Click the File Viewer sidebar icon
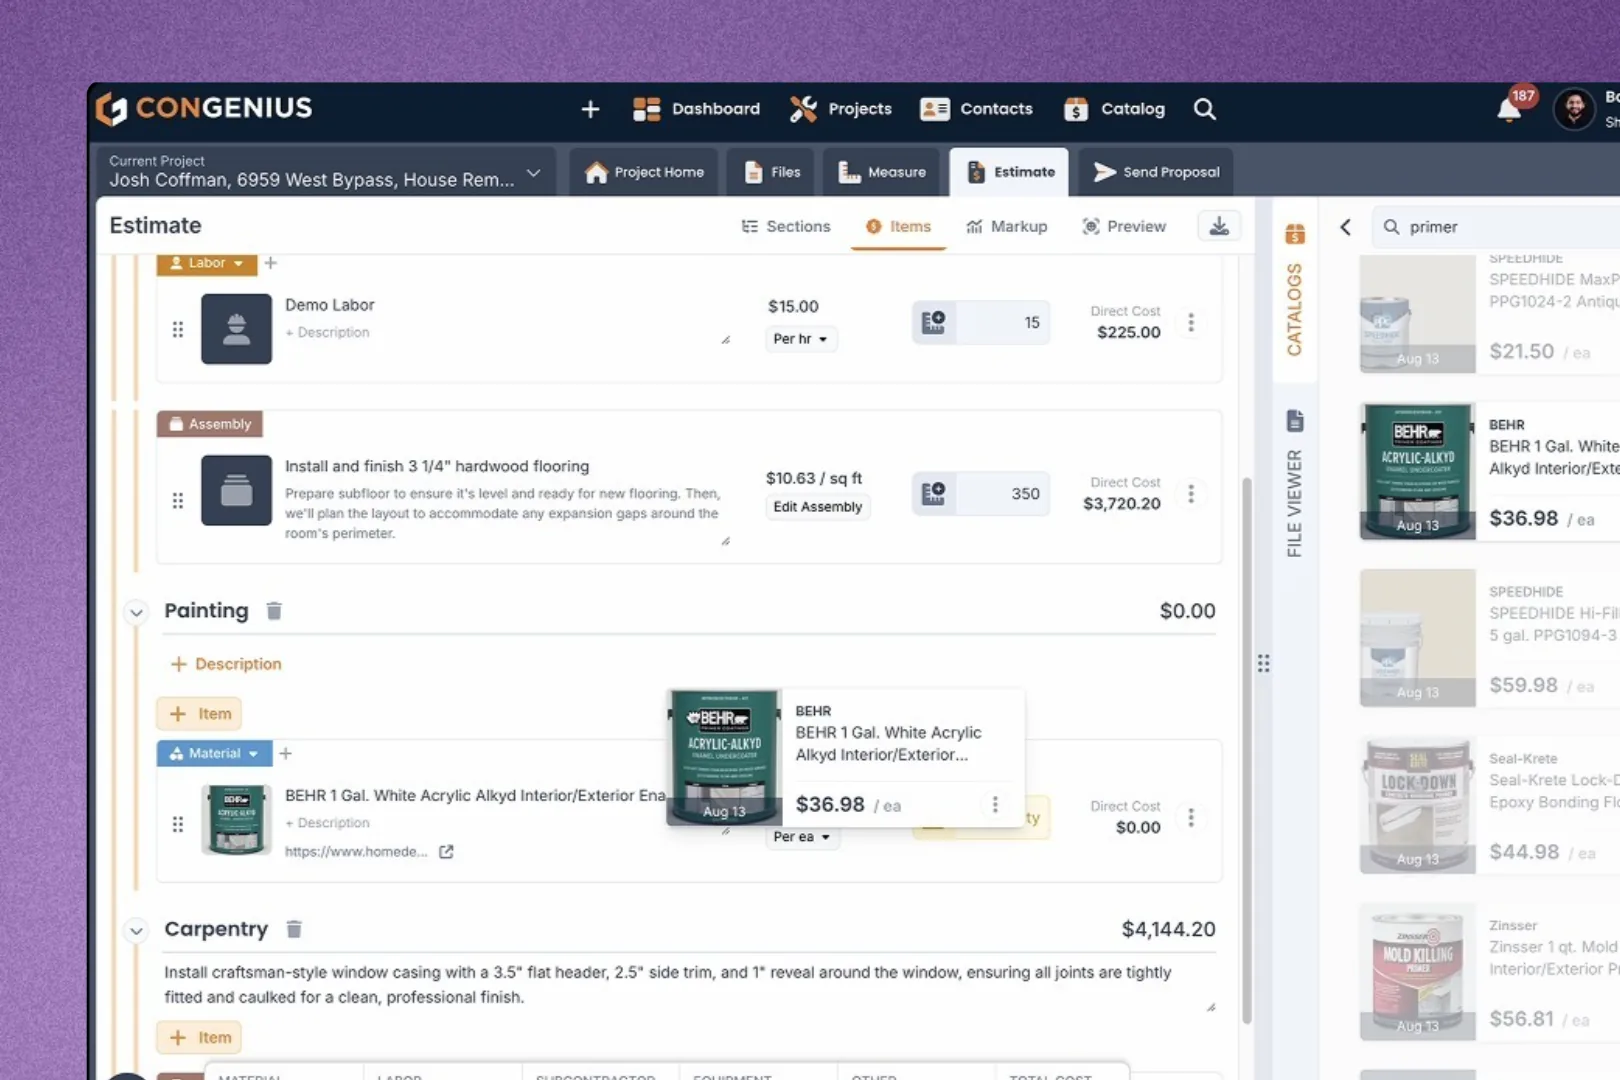The image size is (1620, 1080). pyautogui.click(x=1295, y=421)
